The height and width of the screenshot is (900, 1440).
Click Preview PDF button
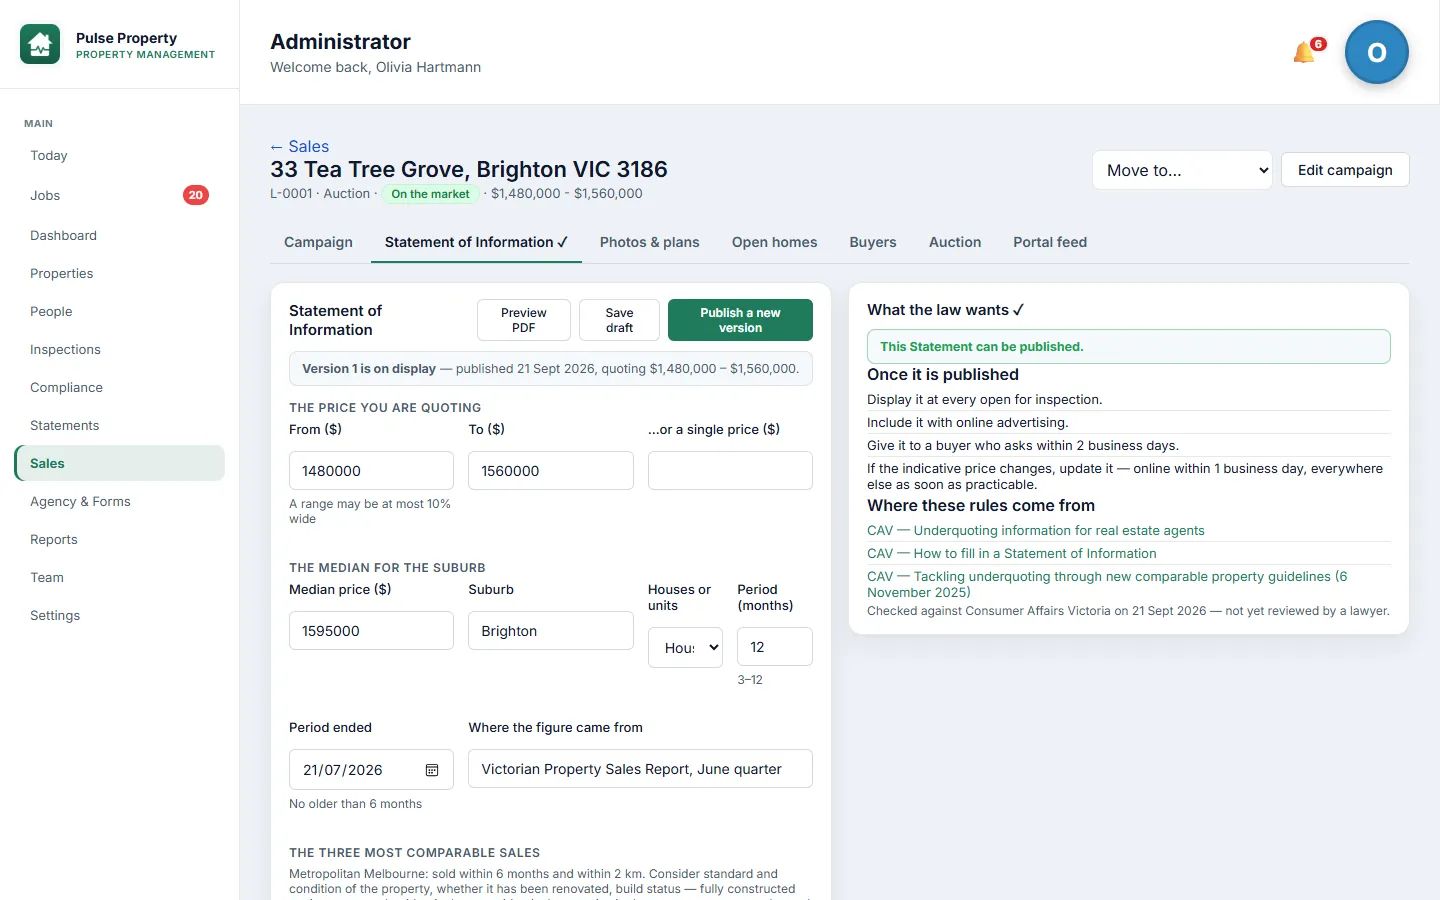pos(524,320)
